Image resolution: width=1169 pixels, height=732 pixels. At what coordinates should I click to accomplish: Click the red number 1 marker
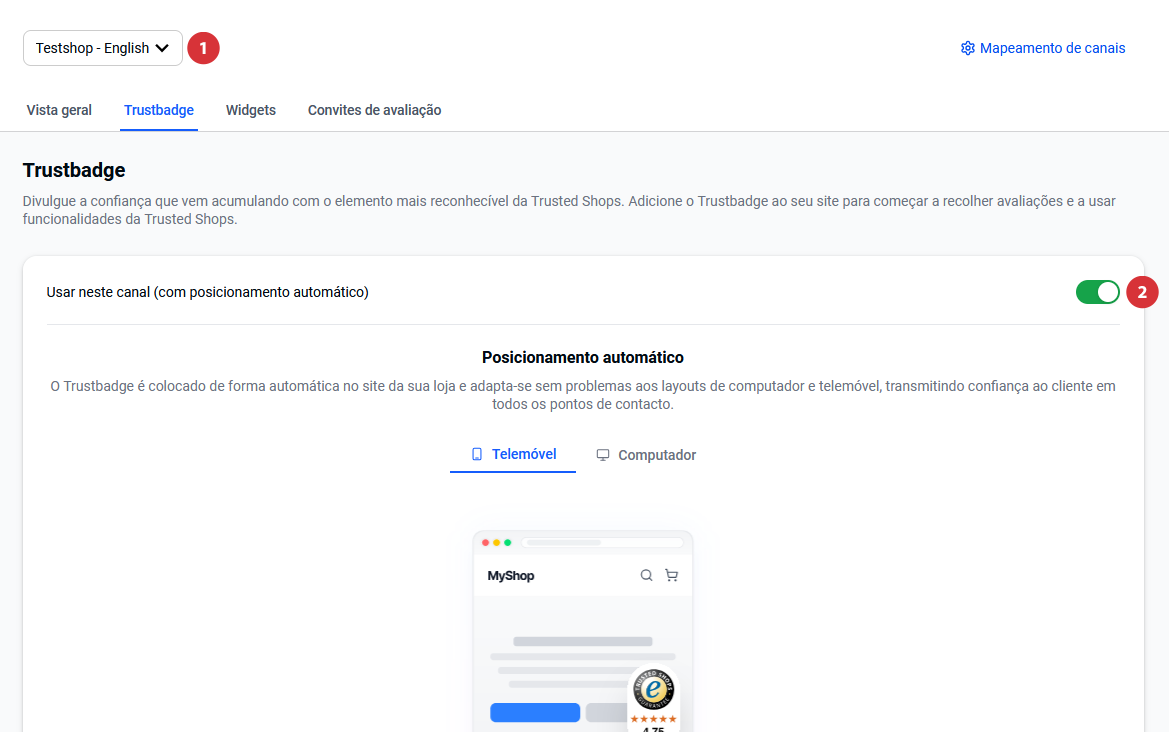point(204,48)
